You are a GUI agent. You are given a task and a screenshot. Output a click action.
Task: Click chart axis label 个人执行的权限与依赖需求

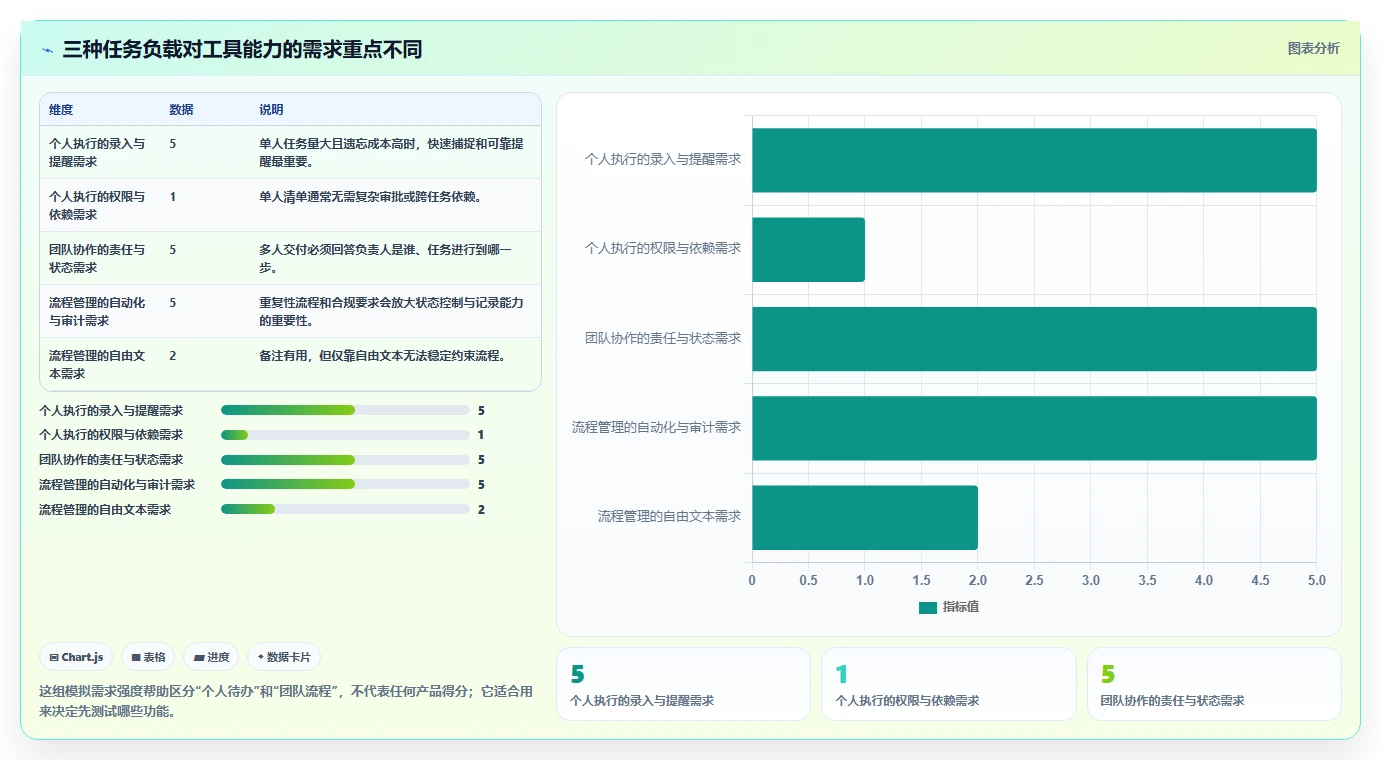[x=663, y=248]
